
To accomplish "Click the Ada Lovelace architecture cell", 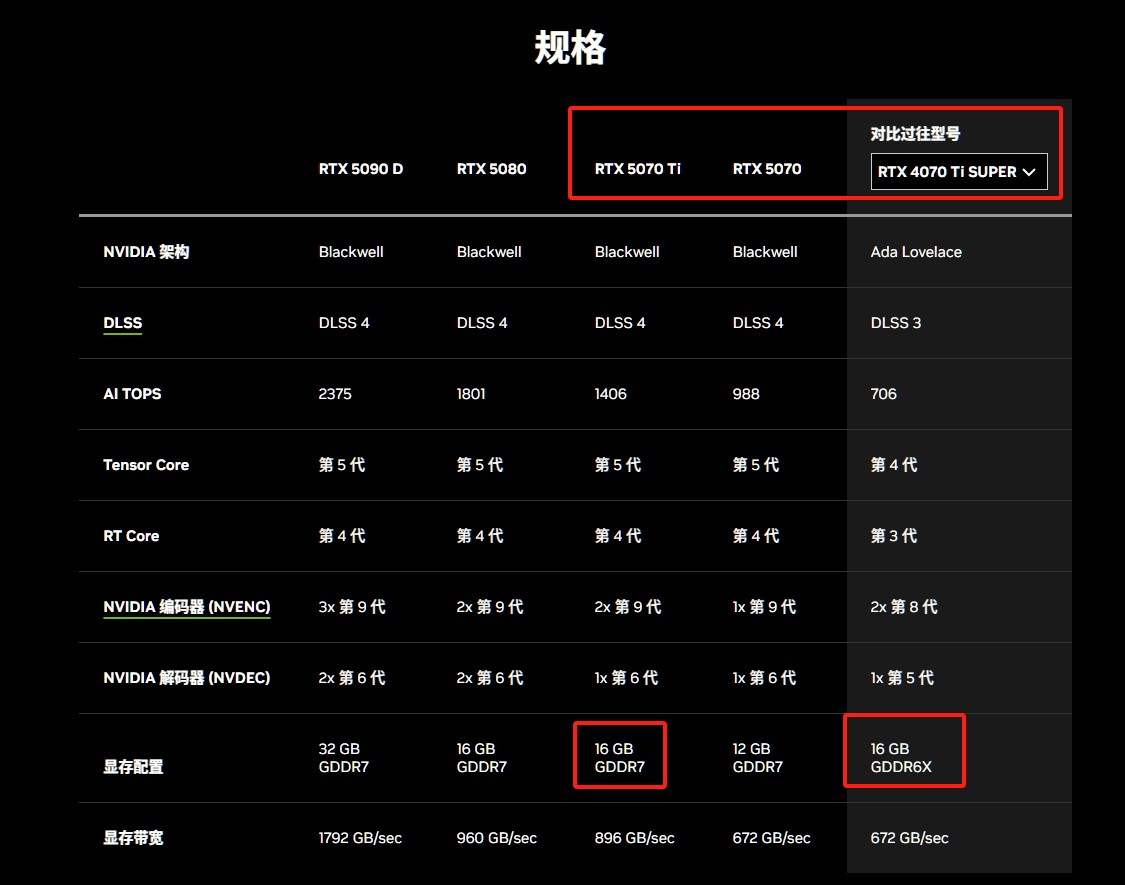I will tap(916, 252).
